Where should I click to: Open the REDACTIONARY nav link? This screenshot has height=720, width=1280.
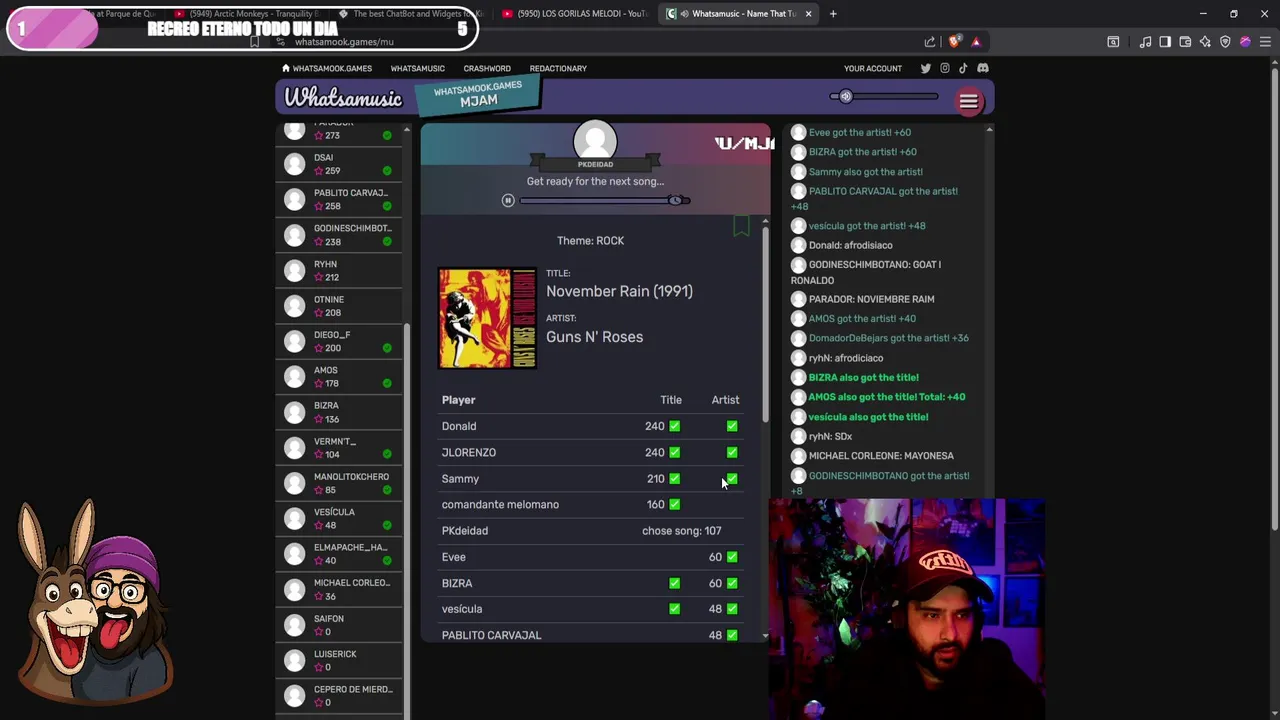click(558, 68)
